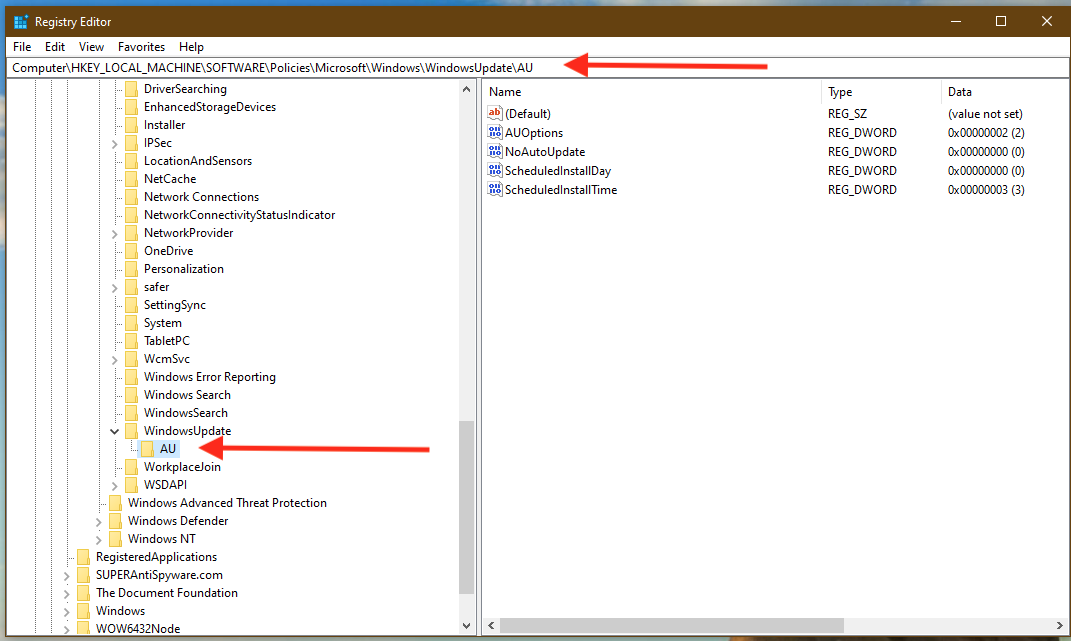Select the WorkplaceJoin key in tree

[x=182, y=467]
